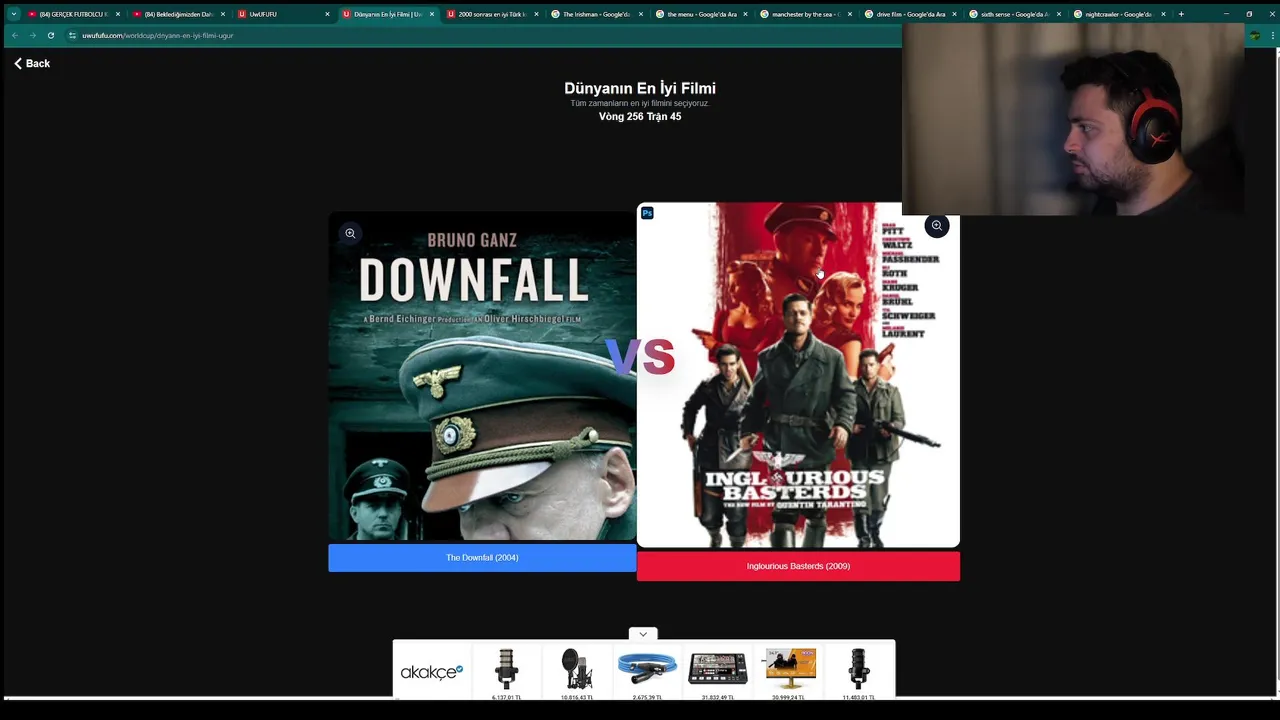Click the browser back navigation arrow

click(x=14, y=35)
